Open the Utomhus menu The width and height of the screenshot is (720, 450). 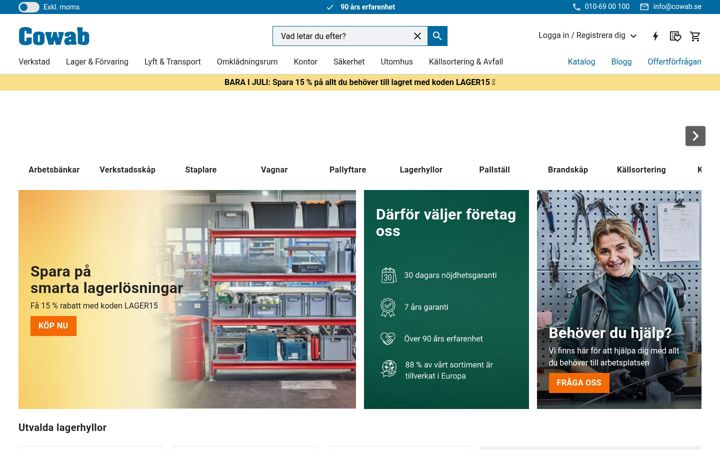tap(396, 62)
